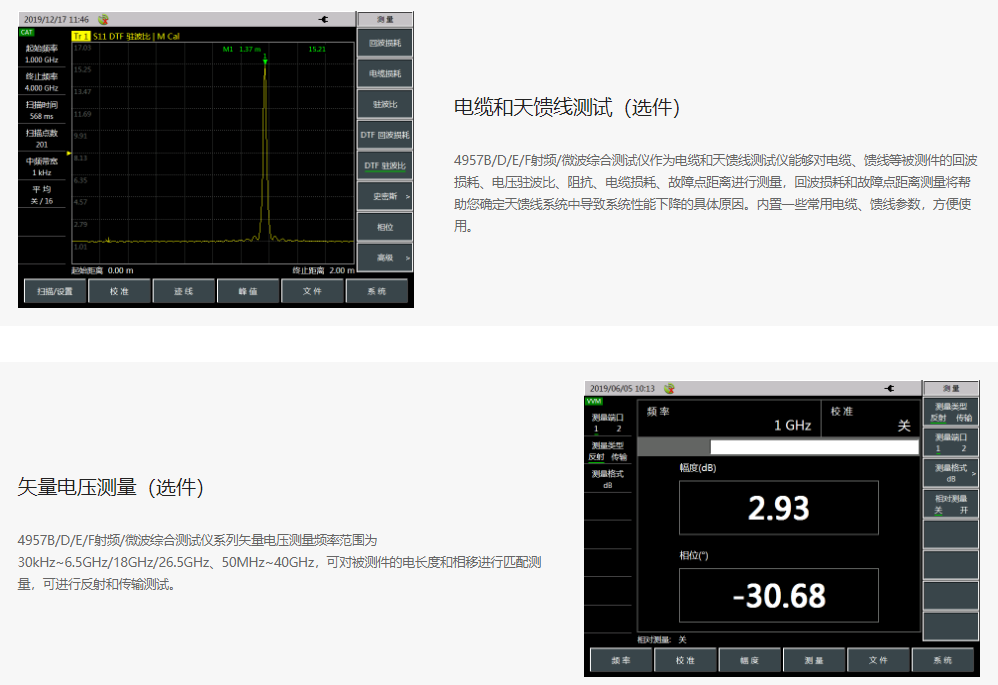Open the 扫描/设置 bottom menu
Viewport: 998px width, 685px height.
[x=54, y=291]
